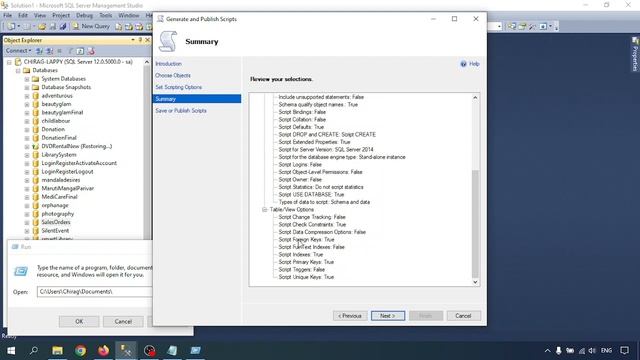
Task: Click OK in the Run dialog
Action: pos(79,322)
